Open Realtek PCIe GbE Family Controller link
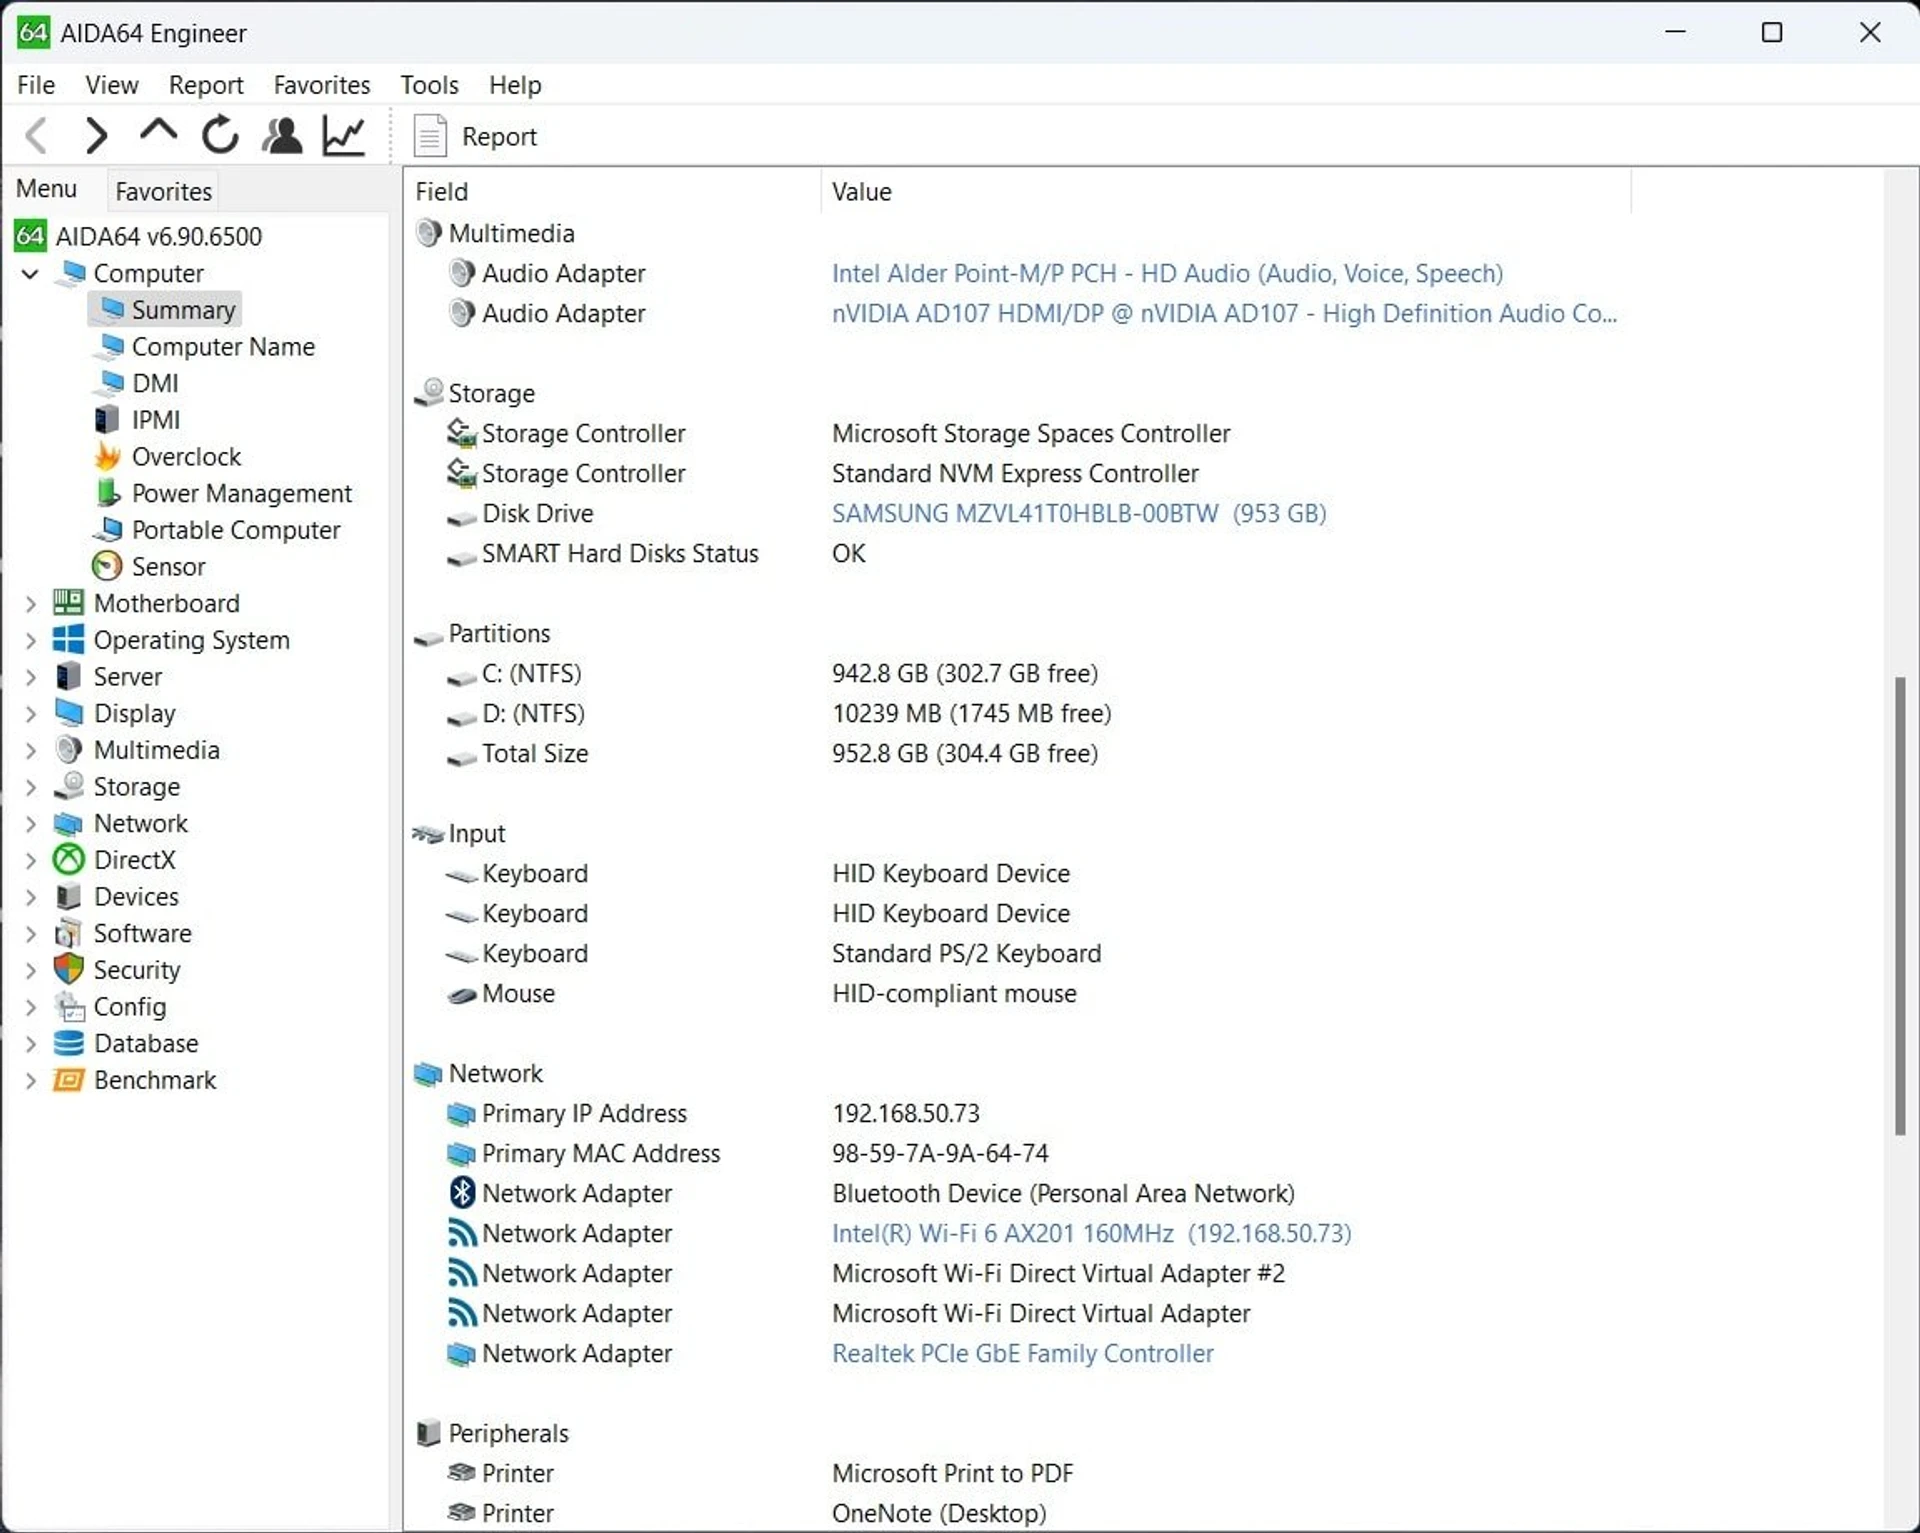The width and height of the screenshot is (1920, 1533). click(1022, 1354)
